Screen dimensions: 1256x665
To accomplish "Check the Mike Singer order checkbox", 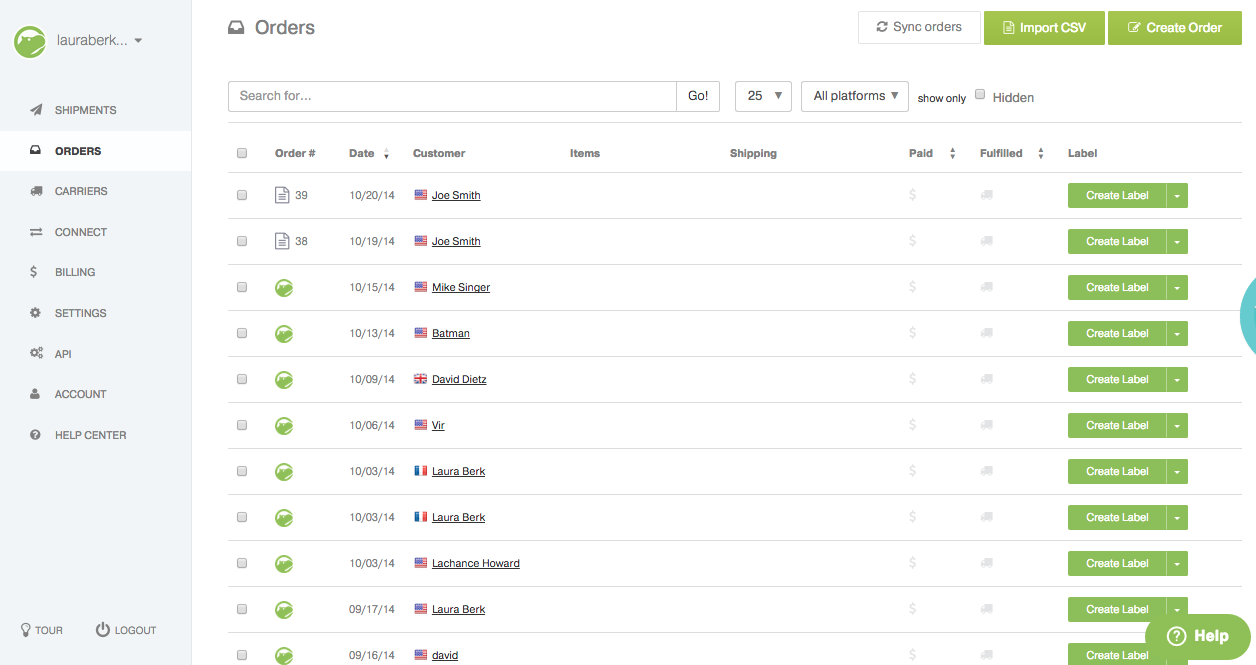I will pyautogui.click(x=242, y=287).
